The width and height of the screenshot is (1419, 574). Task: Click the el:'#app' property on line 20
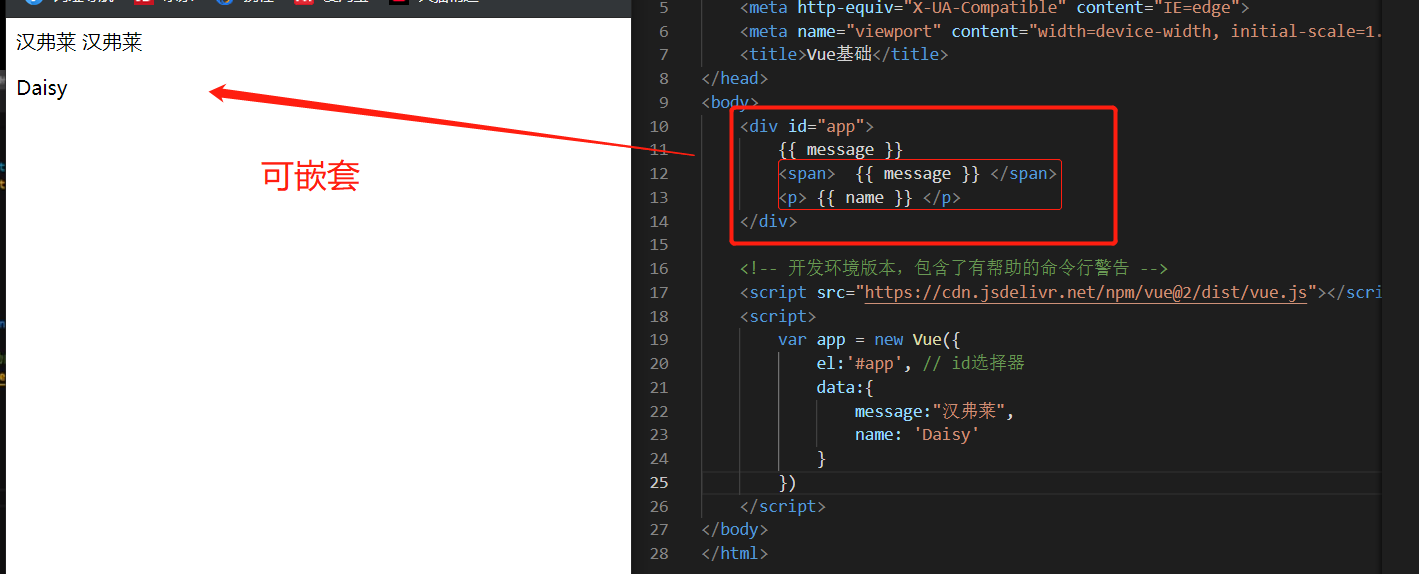864,364
